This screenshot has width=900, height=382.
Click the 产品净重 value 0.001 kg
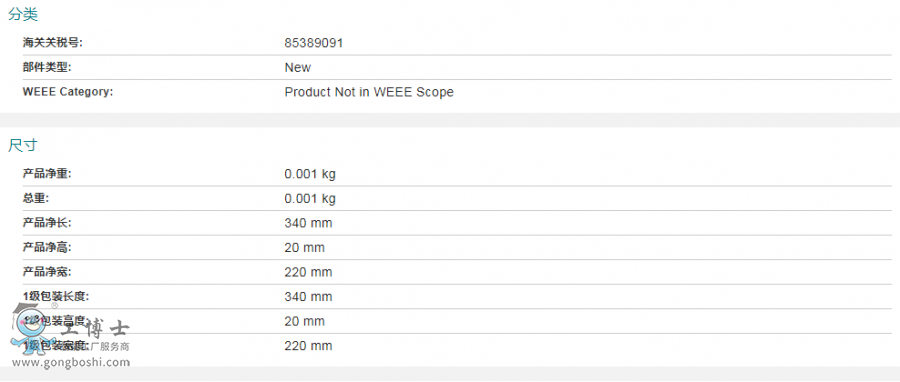coord(310,174)
